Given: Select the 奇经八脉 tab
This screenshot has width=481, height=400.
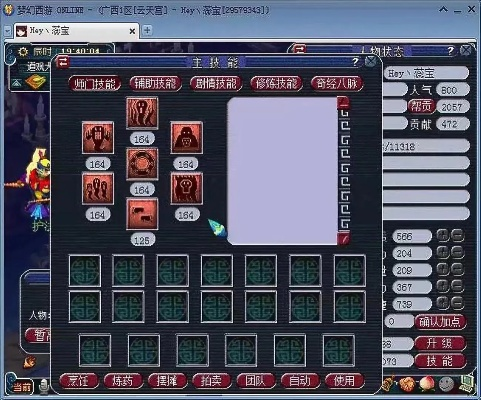Looking at the screenshot, I should point(337,83).
